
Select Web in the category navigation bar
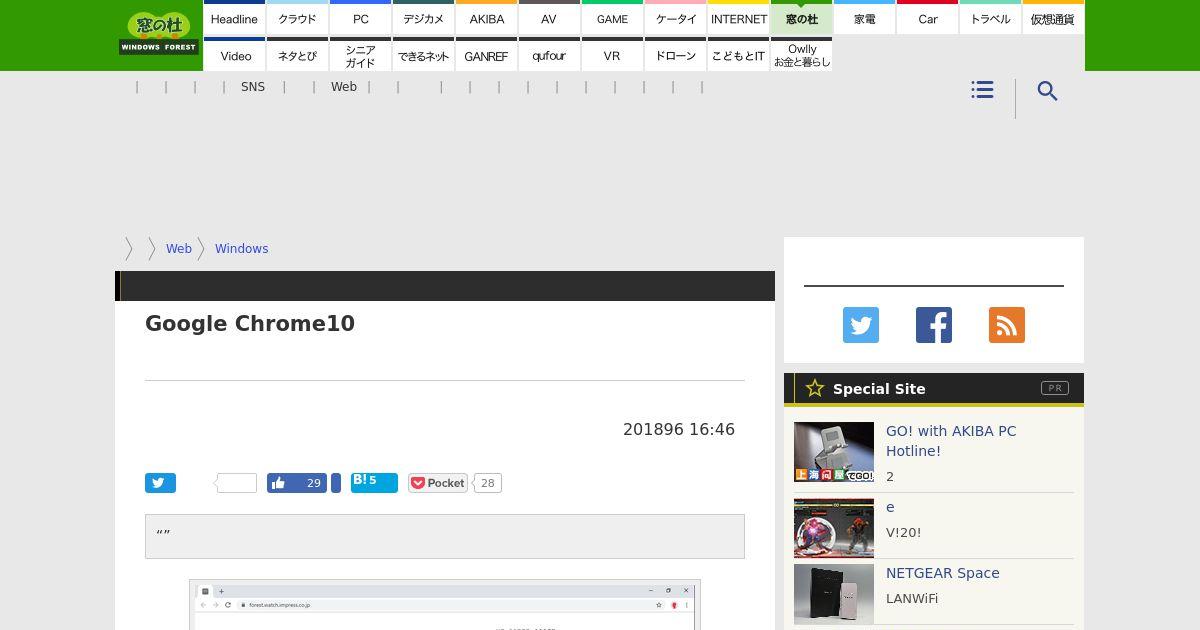[x=344, y=87]
